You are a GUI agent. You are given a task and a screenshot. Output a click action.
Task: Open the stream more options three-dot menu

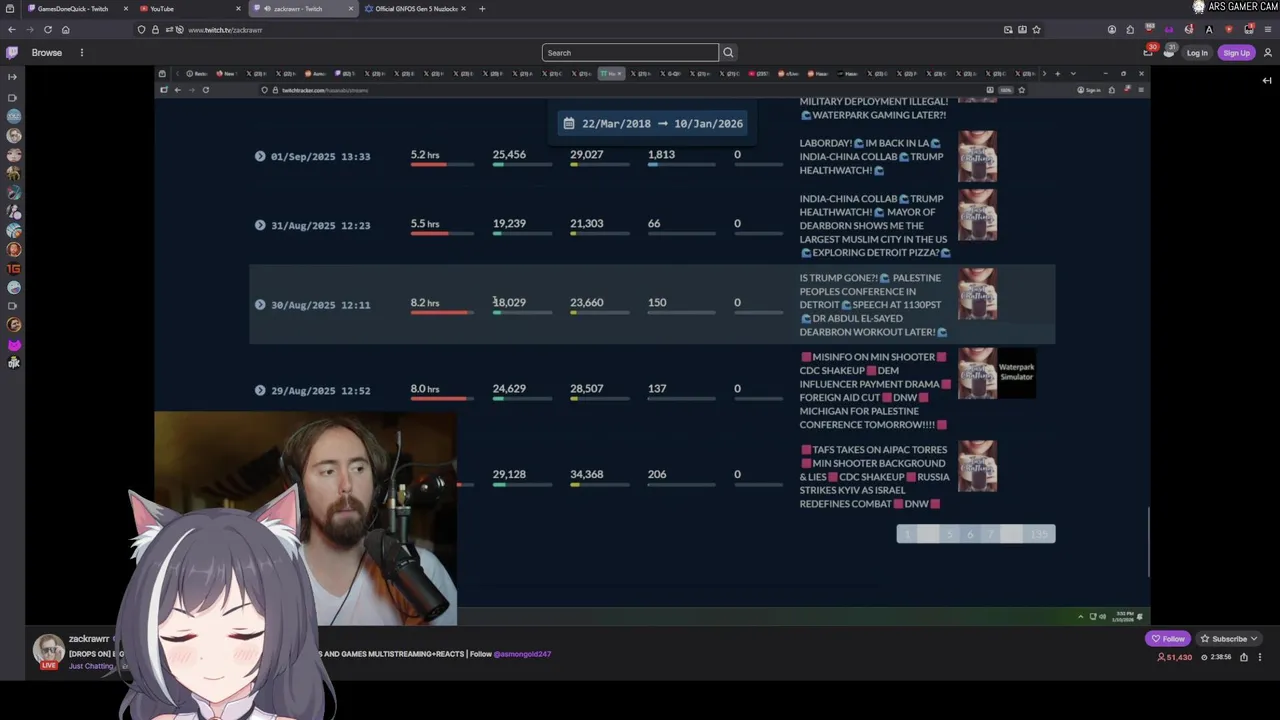(x=1260, y=657)
